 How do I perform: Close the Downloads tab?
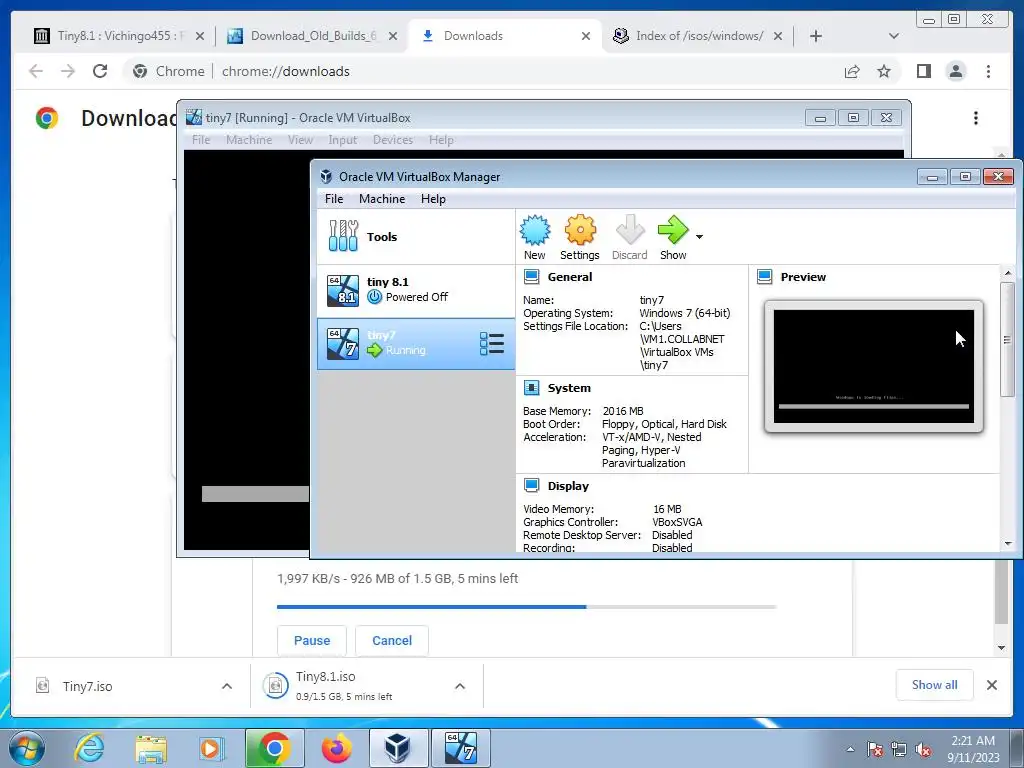pyautogui.click(x=586, y=36)
